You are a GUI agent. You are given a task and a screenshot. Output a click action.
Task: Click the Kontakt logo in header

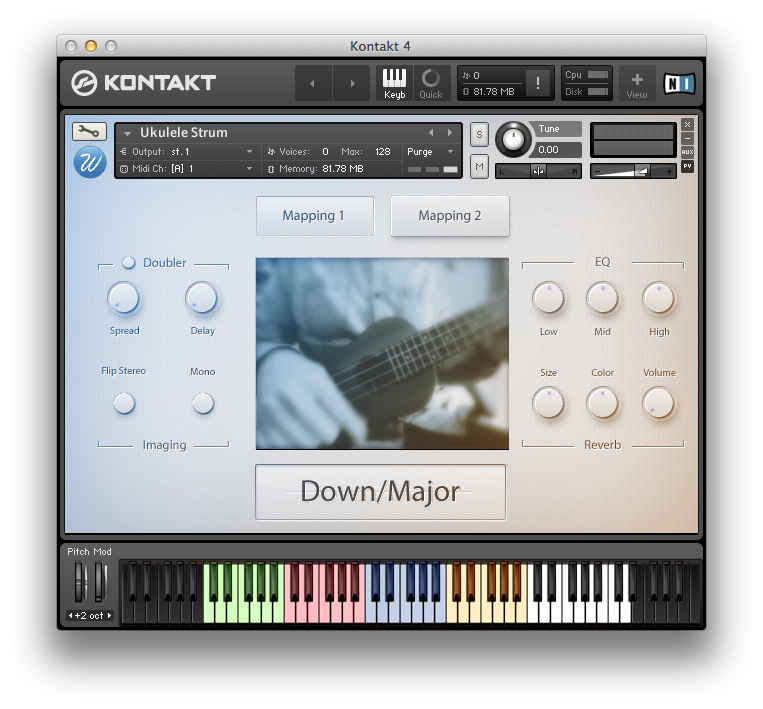[x=144, y=83]
